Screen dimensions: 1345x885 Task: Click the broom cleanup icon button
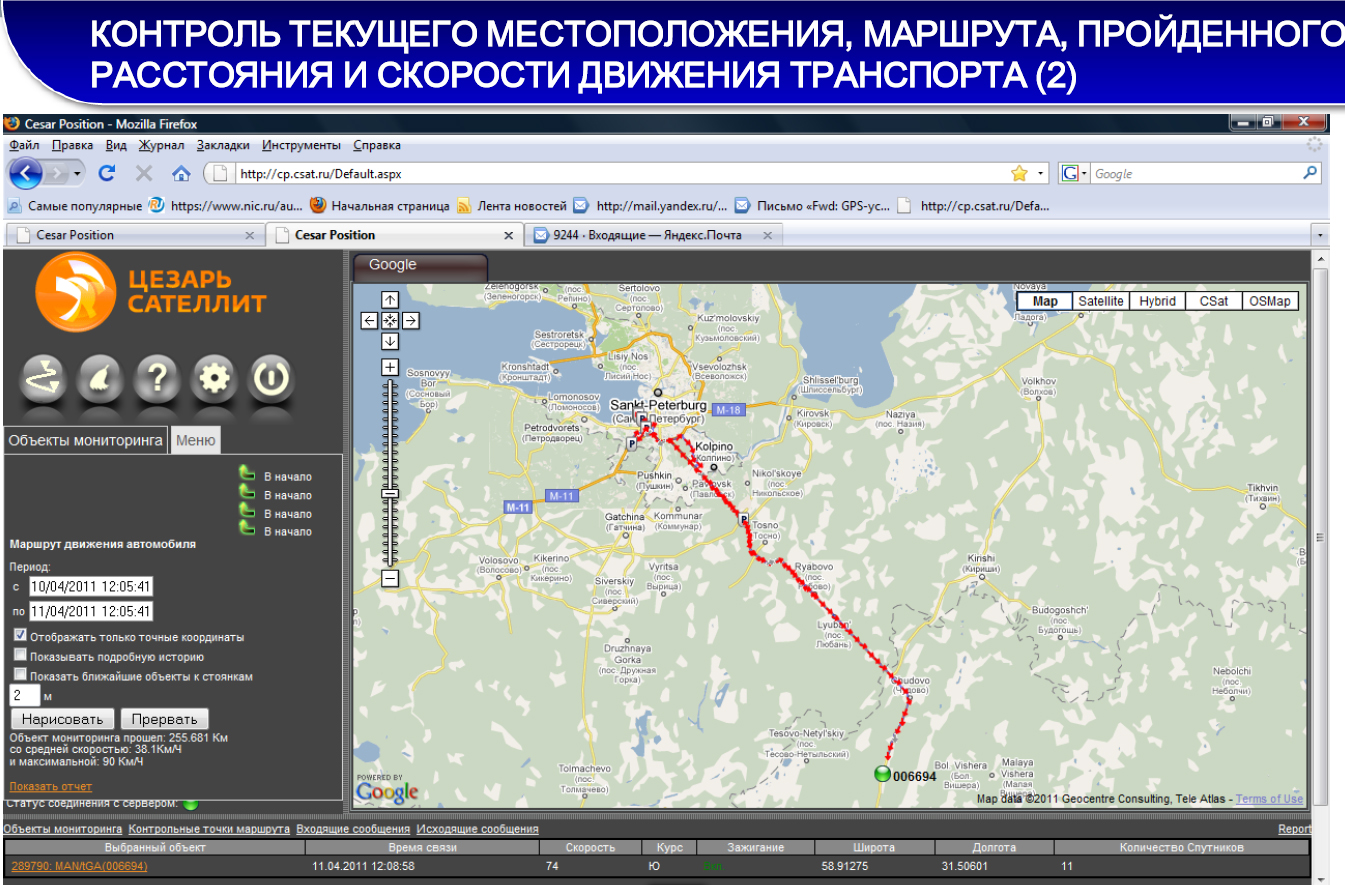coord(100,379)
